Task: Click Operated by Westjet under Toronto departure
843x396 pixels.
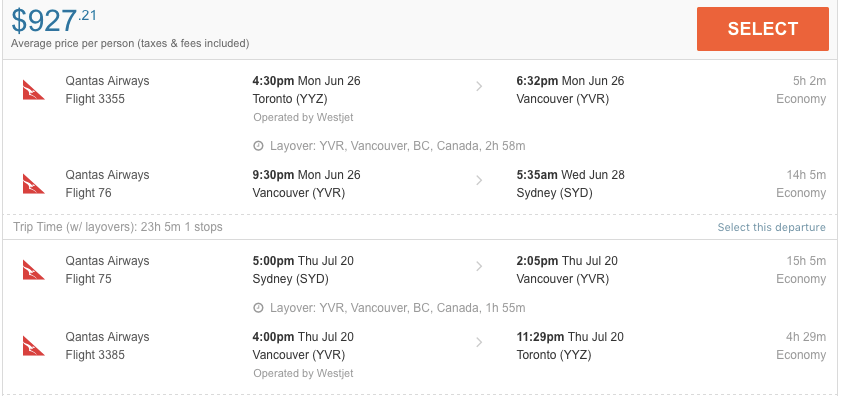Action: 303,117
